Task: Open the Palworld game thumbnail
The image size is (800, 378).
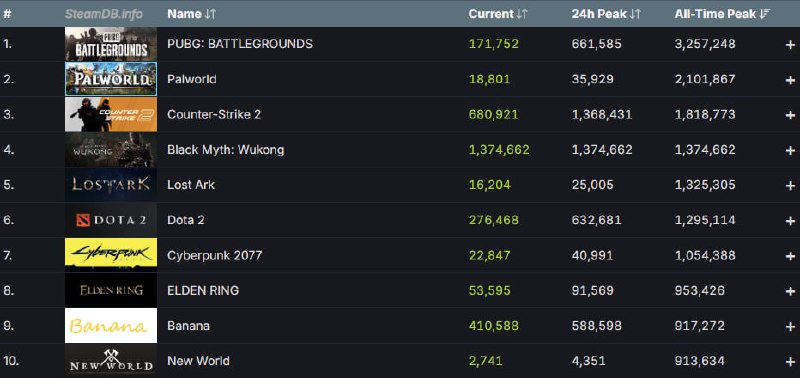Action: click(x=111, y=79)
